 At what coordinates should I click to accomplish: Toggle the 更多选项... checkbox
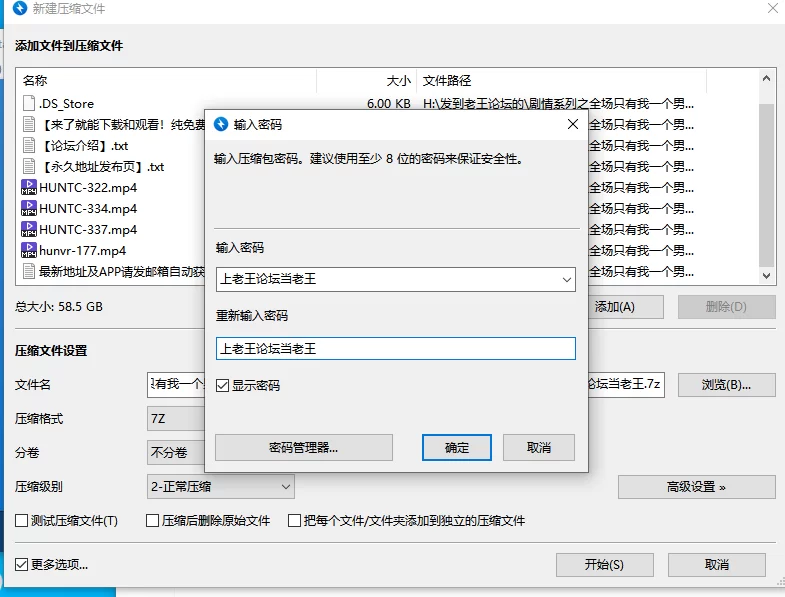click(x=22, y=565)
